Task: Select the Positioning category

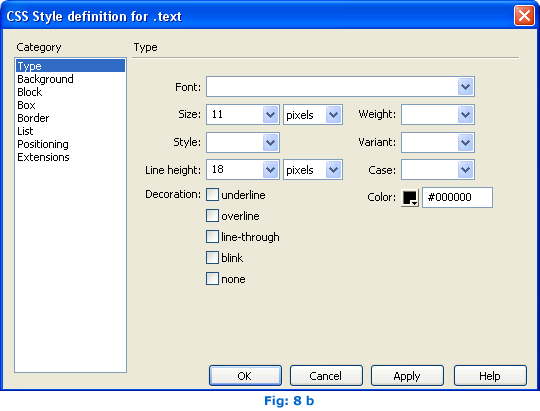Action: [43, 144]
